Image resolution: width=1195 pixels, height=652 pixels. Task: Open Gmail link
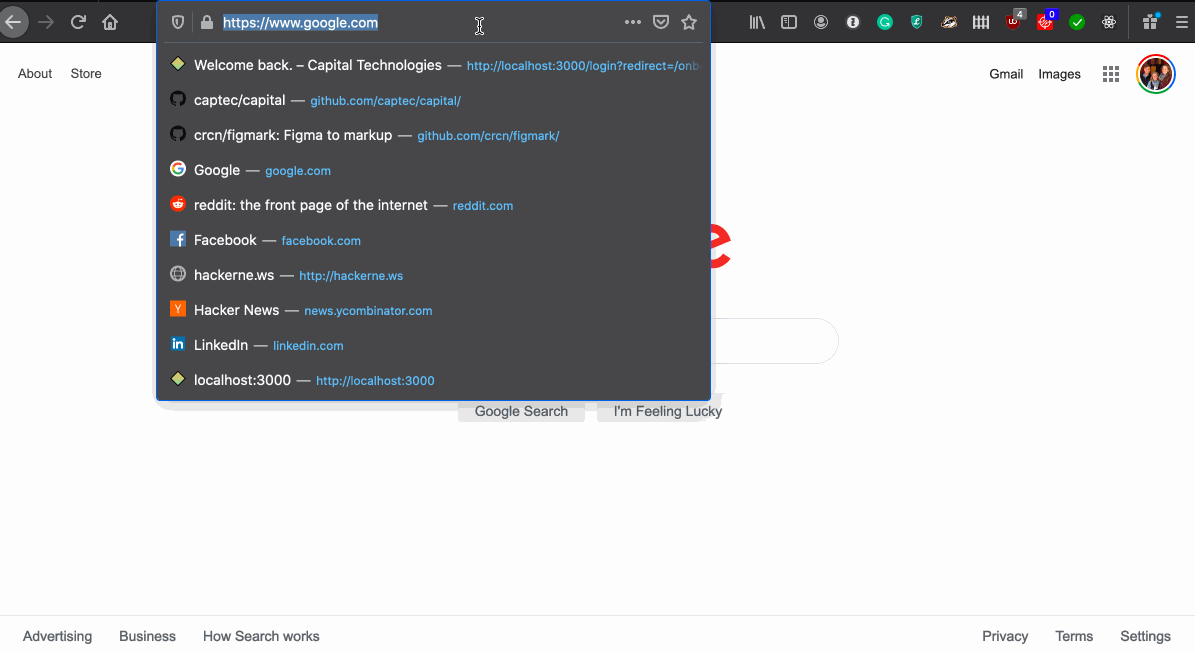point(1006,74)
